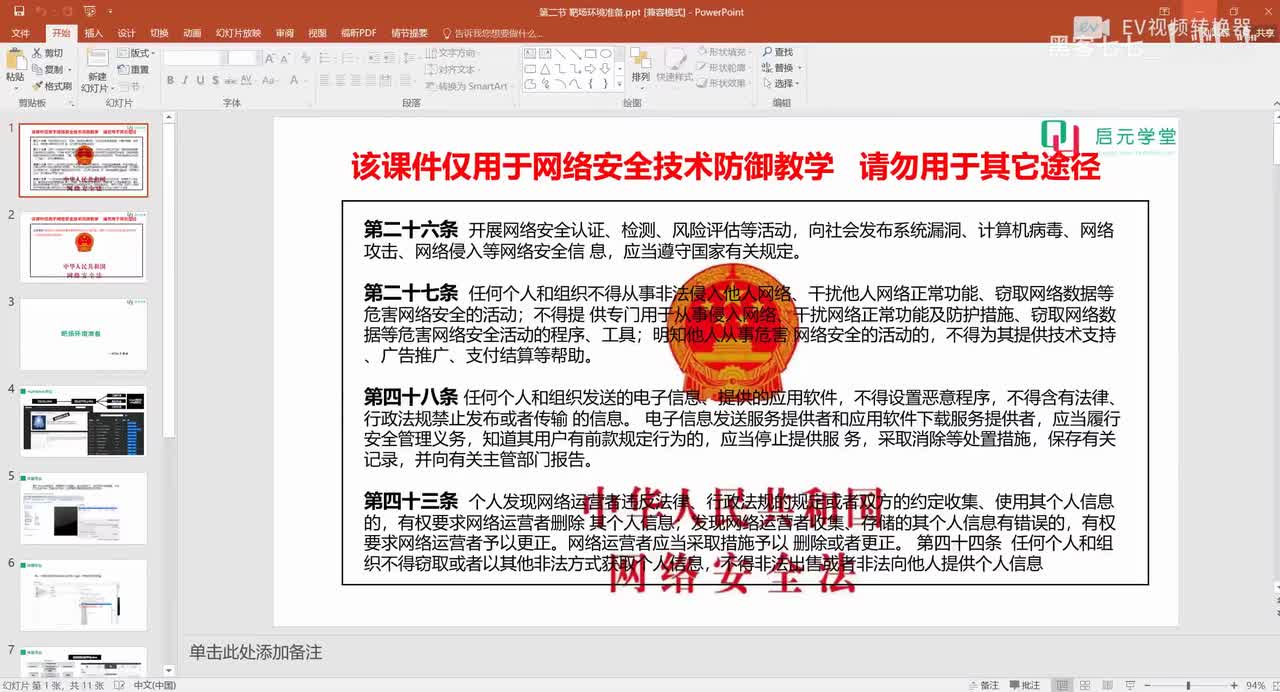The height and width of the screenshot is (692, 1280).
Task: Switch to the Review (审阅) tab
Action: coord(285,33)
